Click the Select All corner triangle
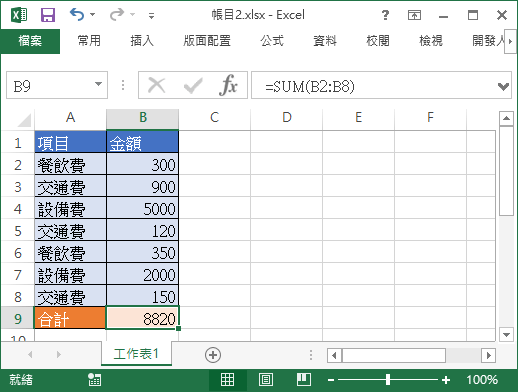This screenshot has height=392, width=518. (24, 120)
